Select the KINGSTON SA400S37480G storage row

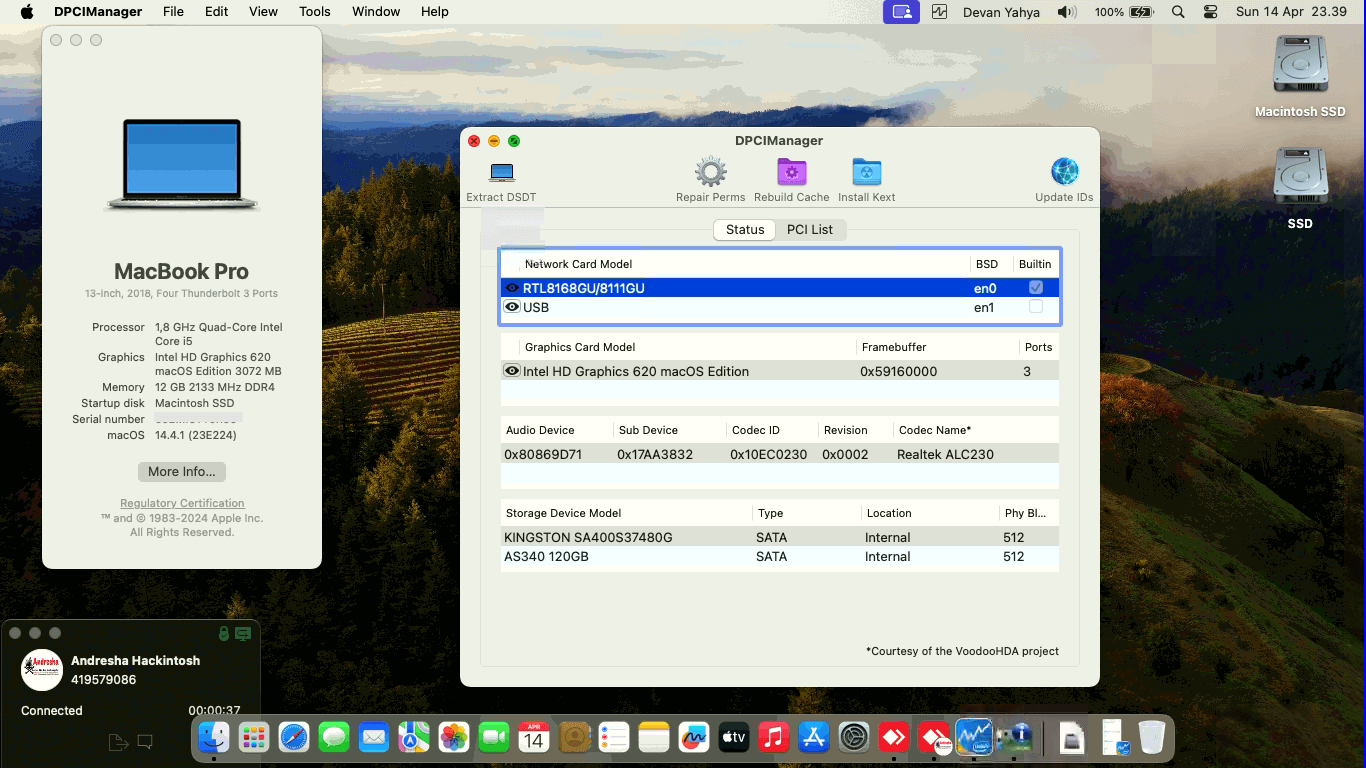point(779,537)
